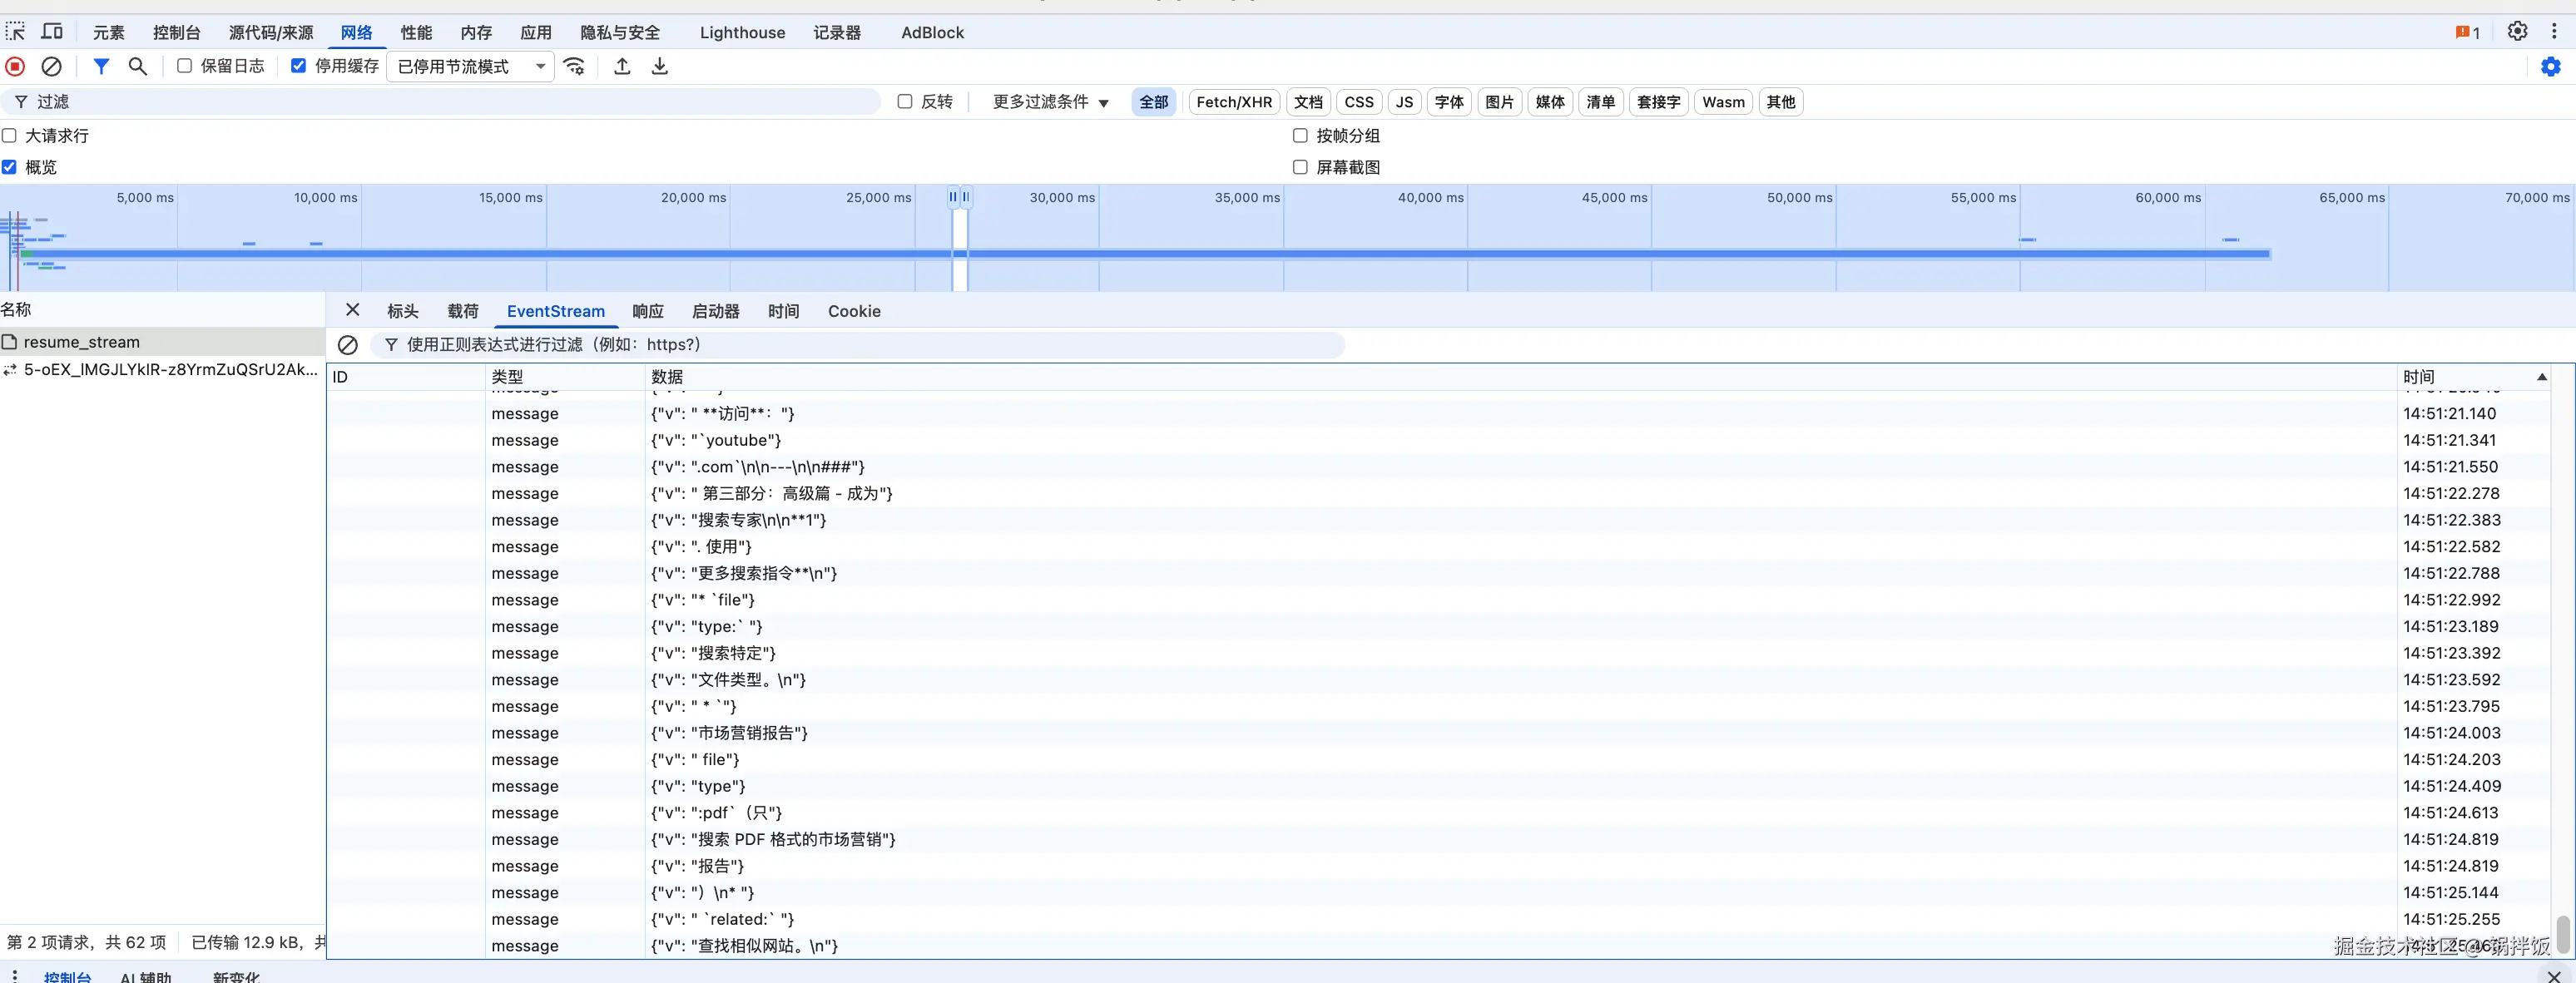Stop recording network log
2576x983 pixels.
(15, 66)
